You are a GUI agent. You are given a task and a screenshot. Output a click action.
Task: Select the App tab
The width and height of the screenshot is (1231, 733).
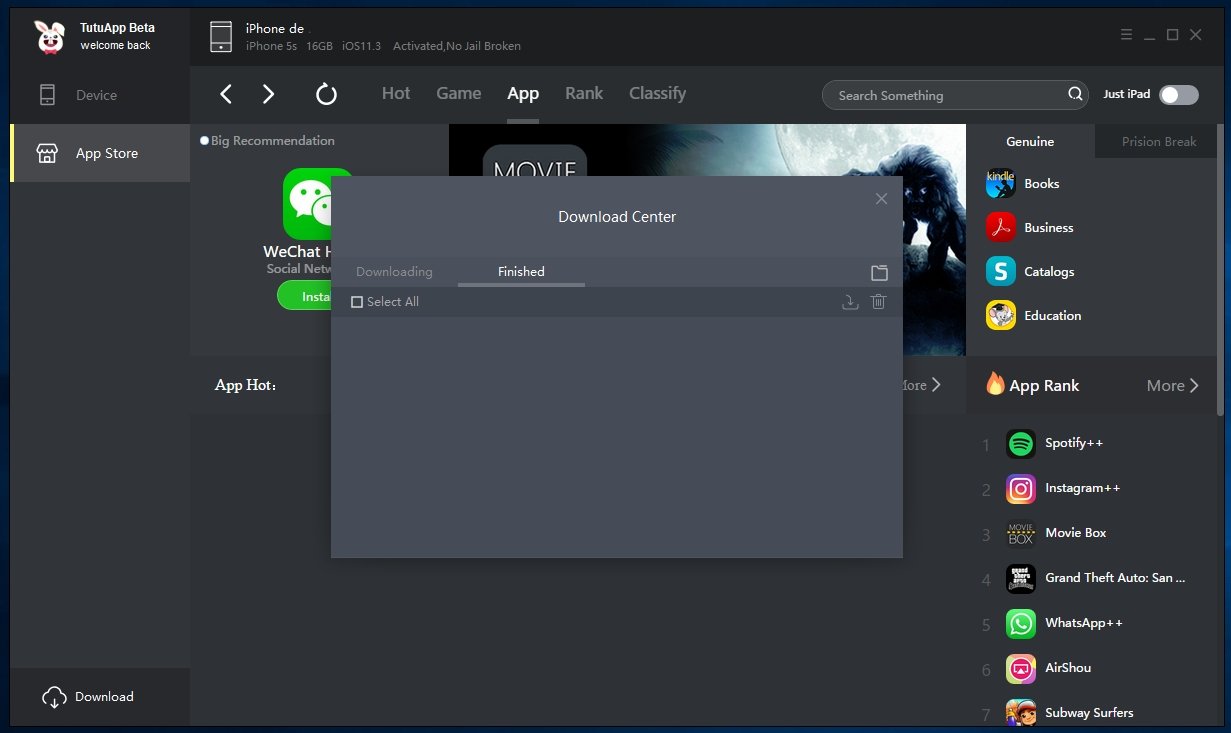point(523,93)
